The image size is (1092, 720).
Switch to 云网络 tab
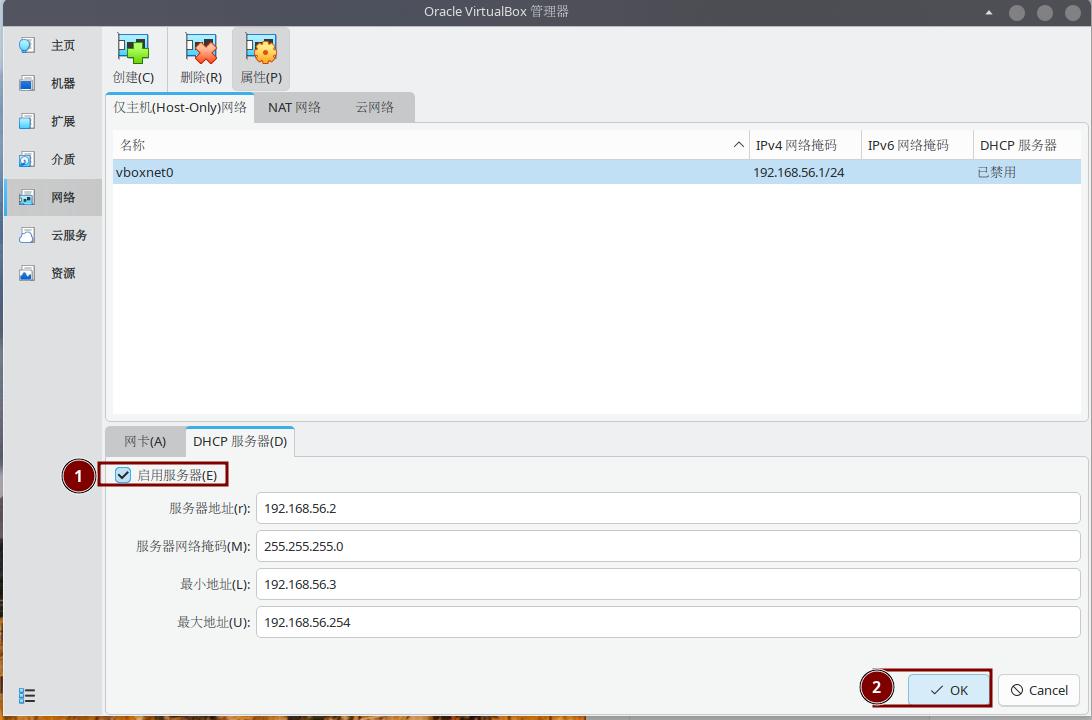coord(375,107)
